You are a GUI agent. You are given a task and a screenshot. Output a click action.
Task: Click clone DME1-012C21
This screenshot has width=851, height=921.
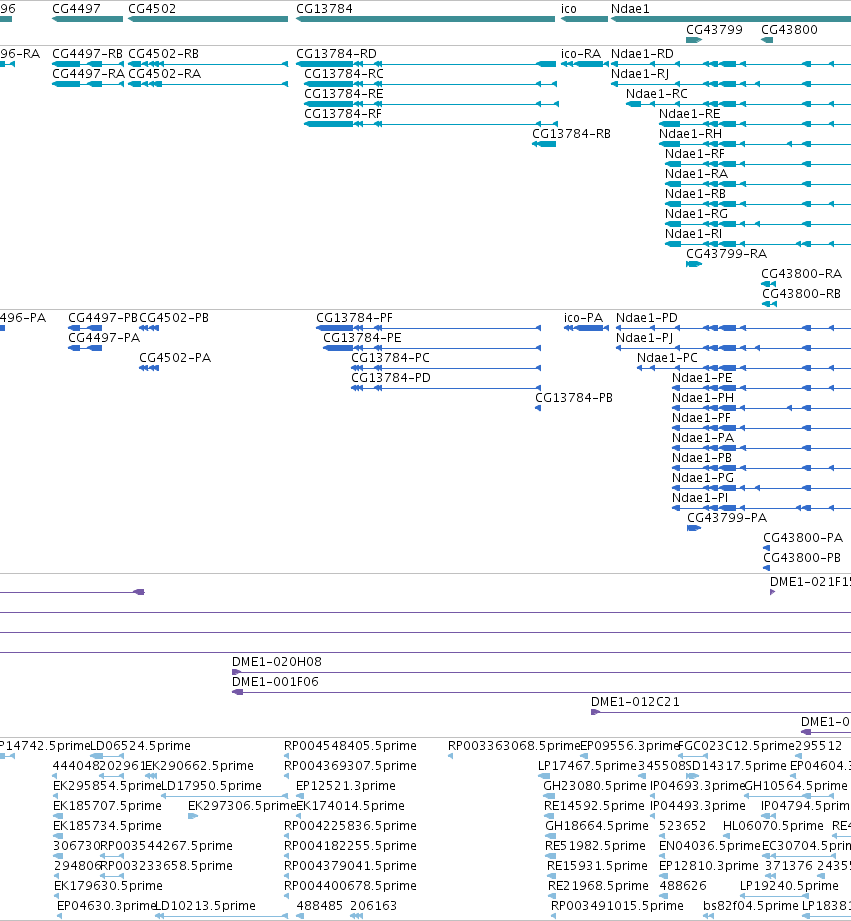pos(721,711)
